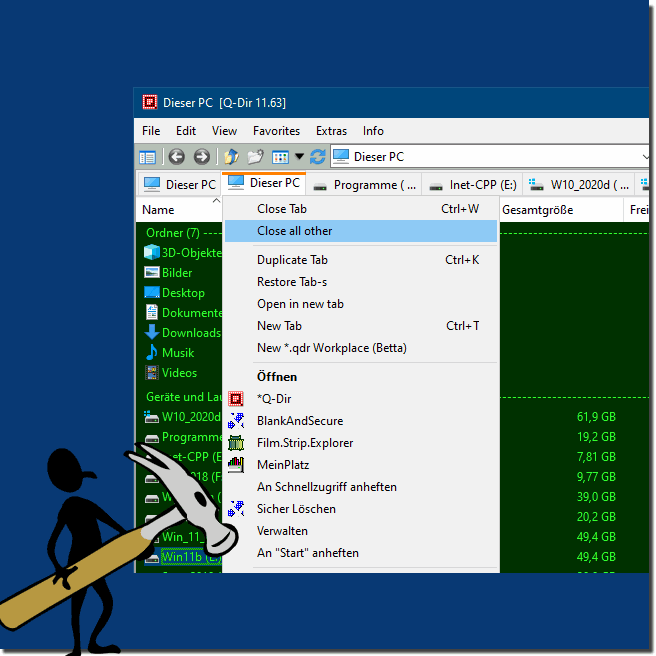This screenshot has height=656, width=656.
Task: Click the Dieser PC address bar field
Action: pos(489,157)
